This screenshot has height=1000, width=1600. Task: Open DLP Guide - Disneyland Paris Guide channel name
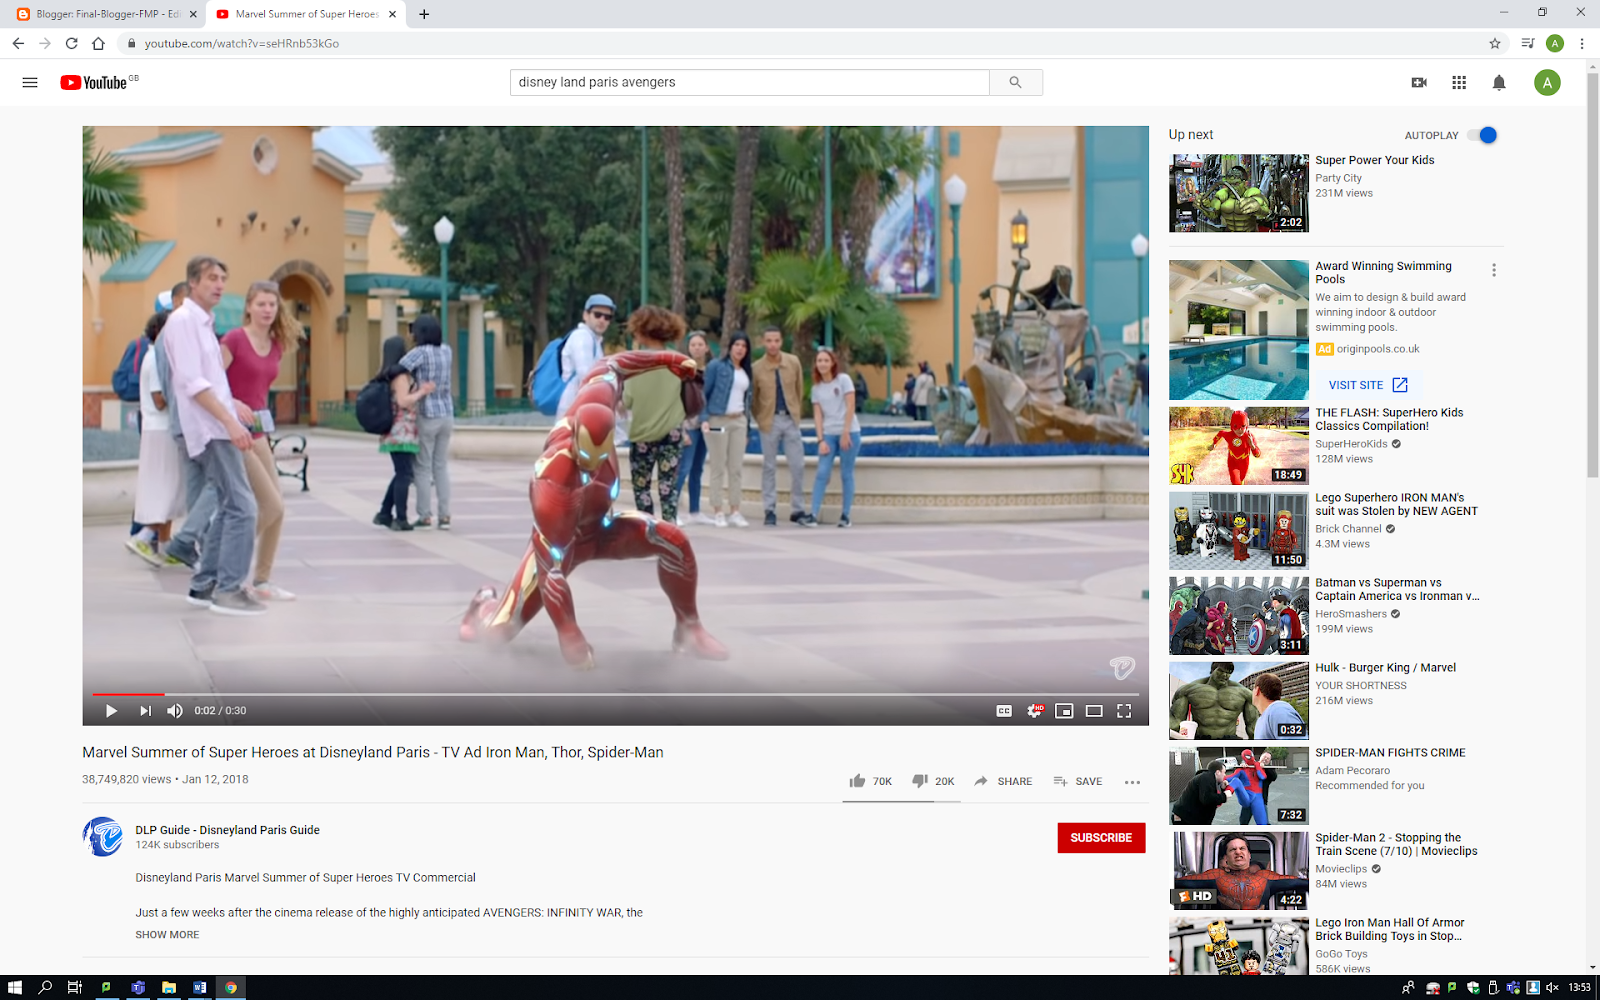(227, 830)
